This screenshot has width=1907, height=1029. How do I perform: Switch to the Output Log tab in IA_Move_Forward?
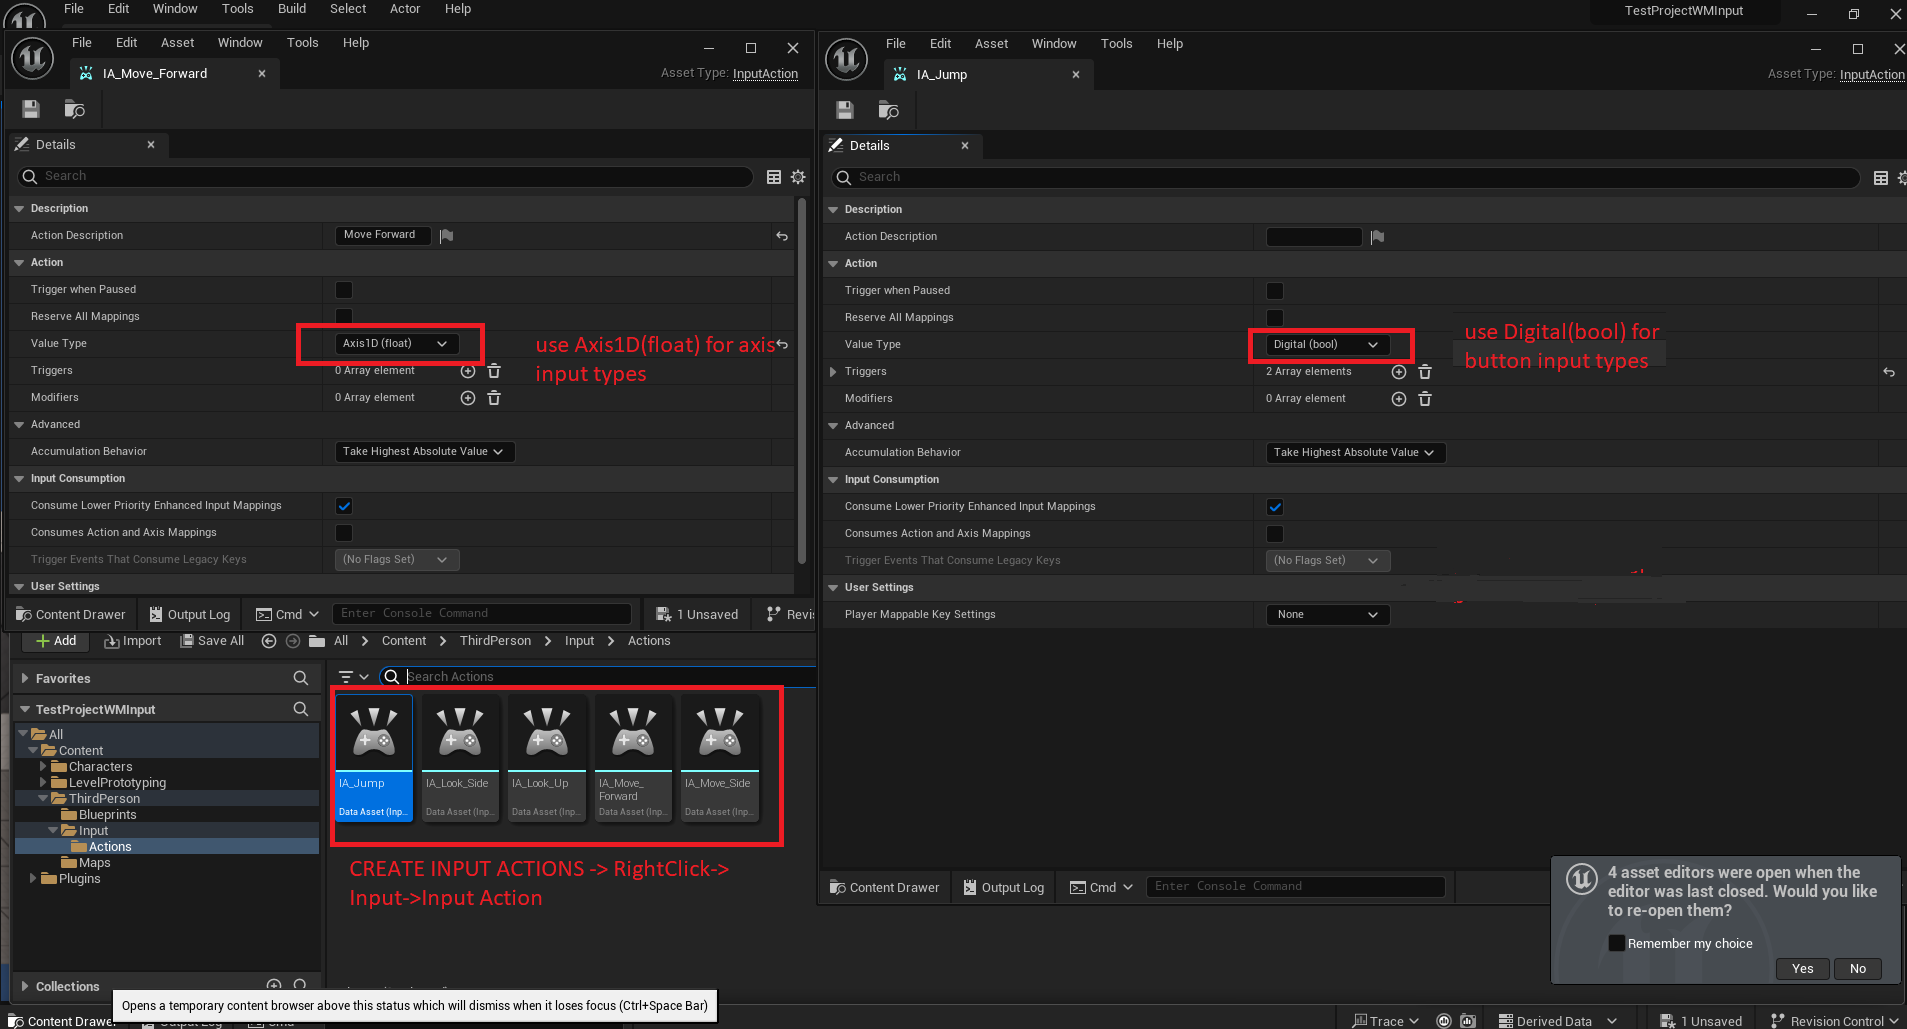coord(190,615)
